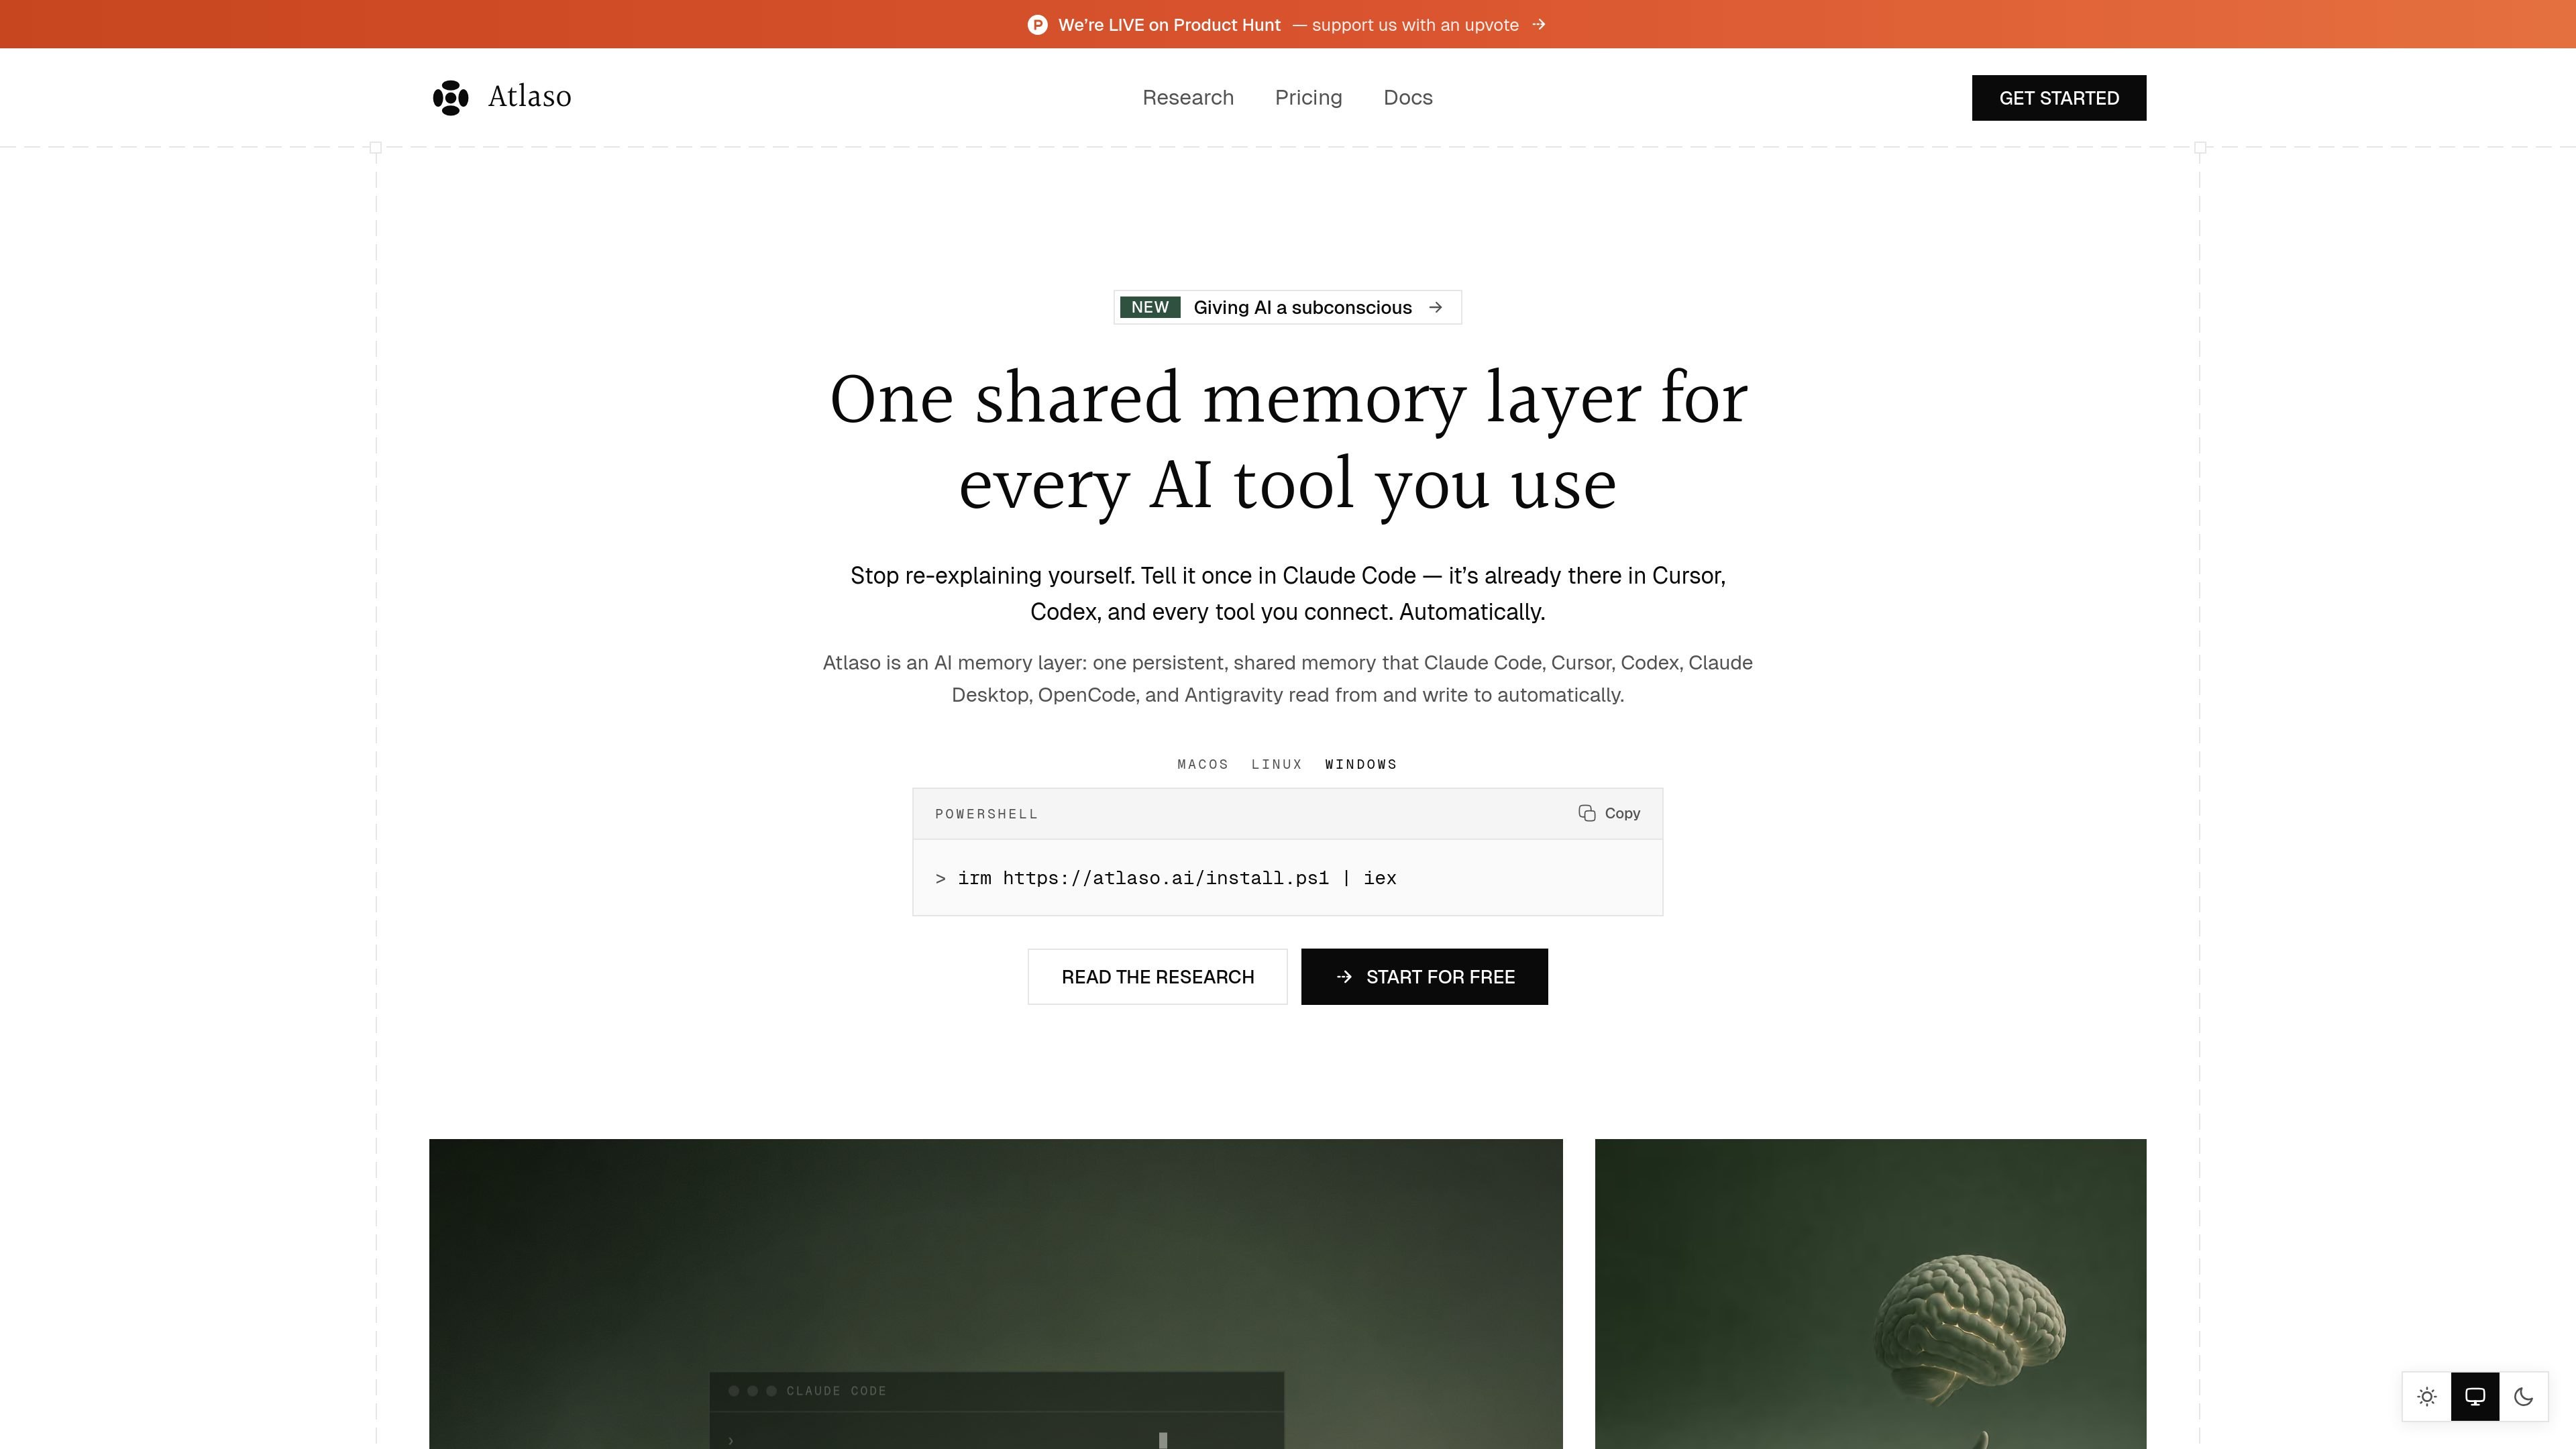Select the LINUX install tab
Screen dimensions: 2576x1449
point(1277,764)
